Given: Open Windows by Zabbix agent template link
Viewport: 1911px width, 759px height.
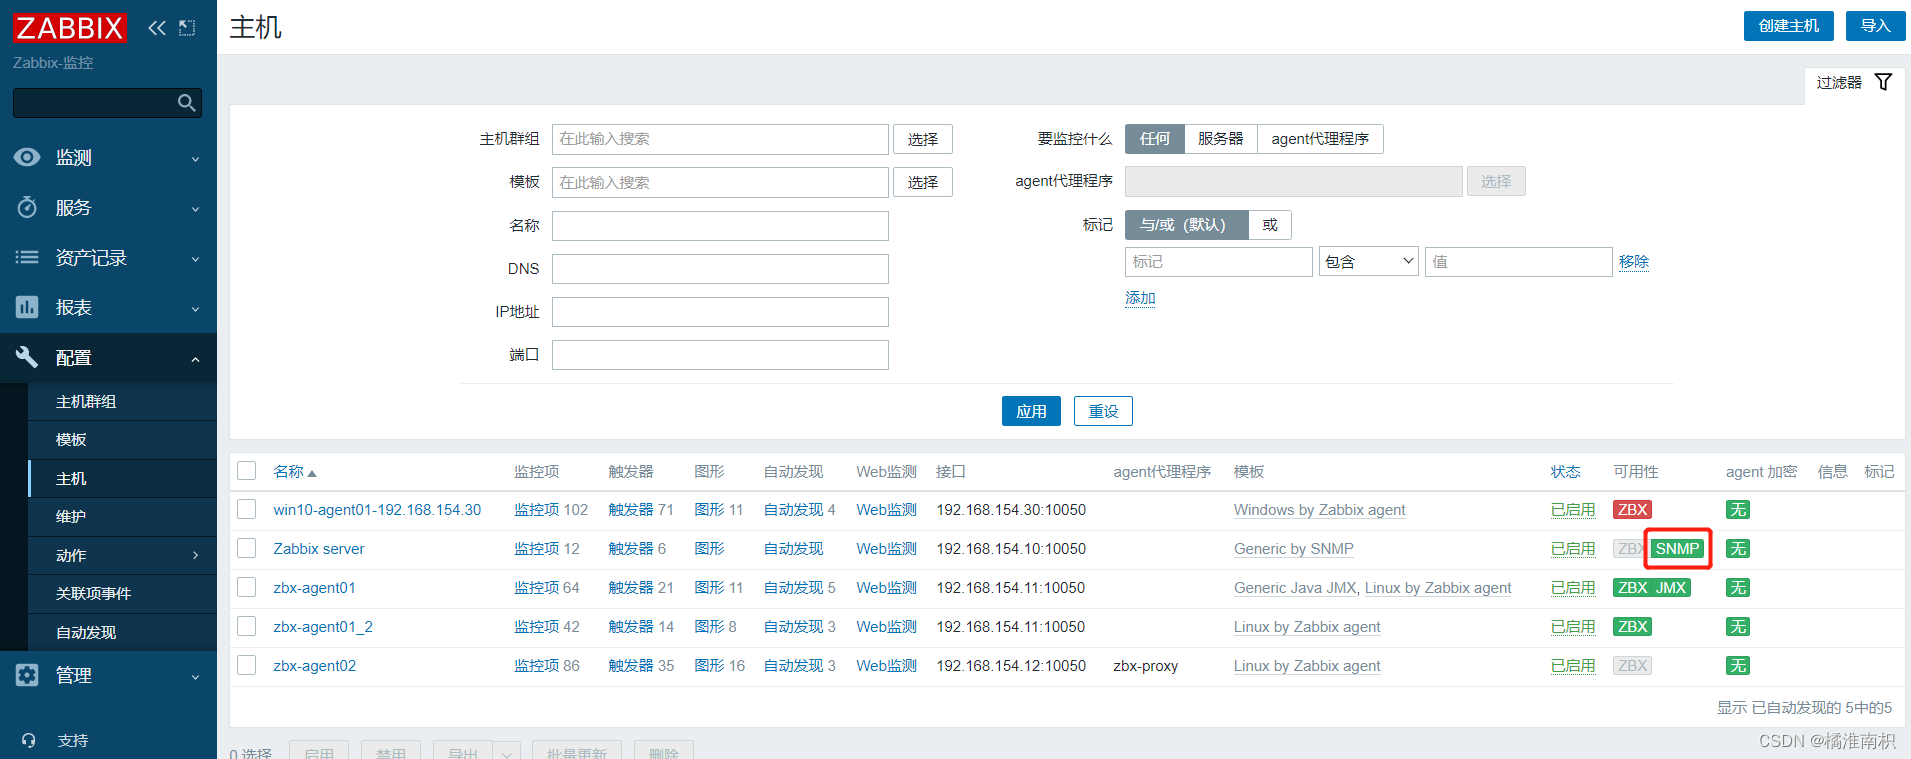Looking at the screenshot, I should [1319, 510].
